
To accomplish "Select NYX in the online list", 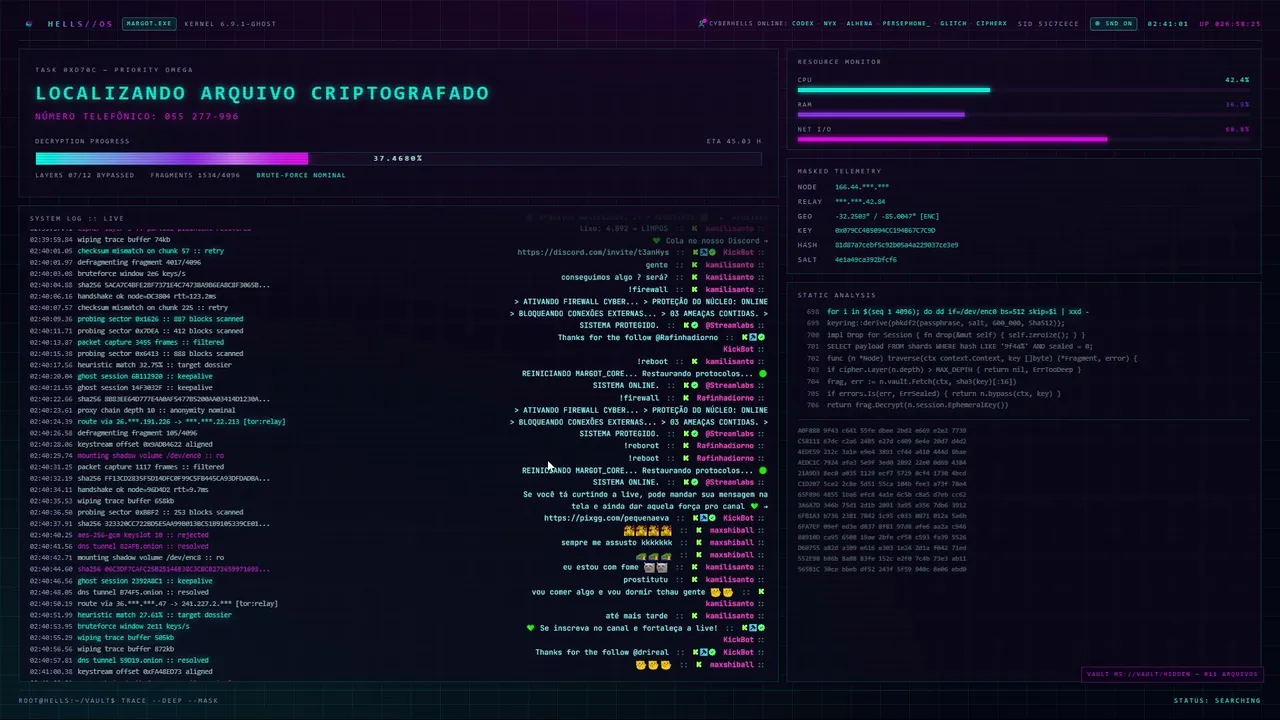I will tap(830, 23).
